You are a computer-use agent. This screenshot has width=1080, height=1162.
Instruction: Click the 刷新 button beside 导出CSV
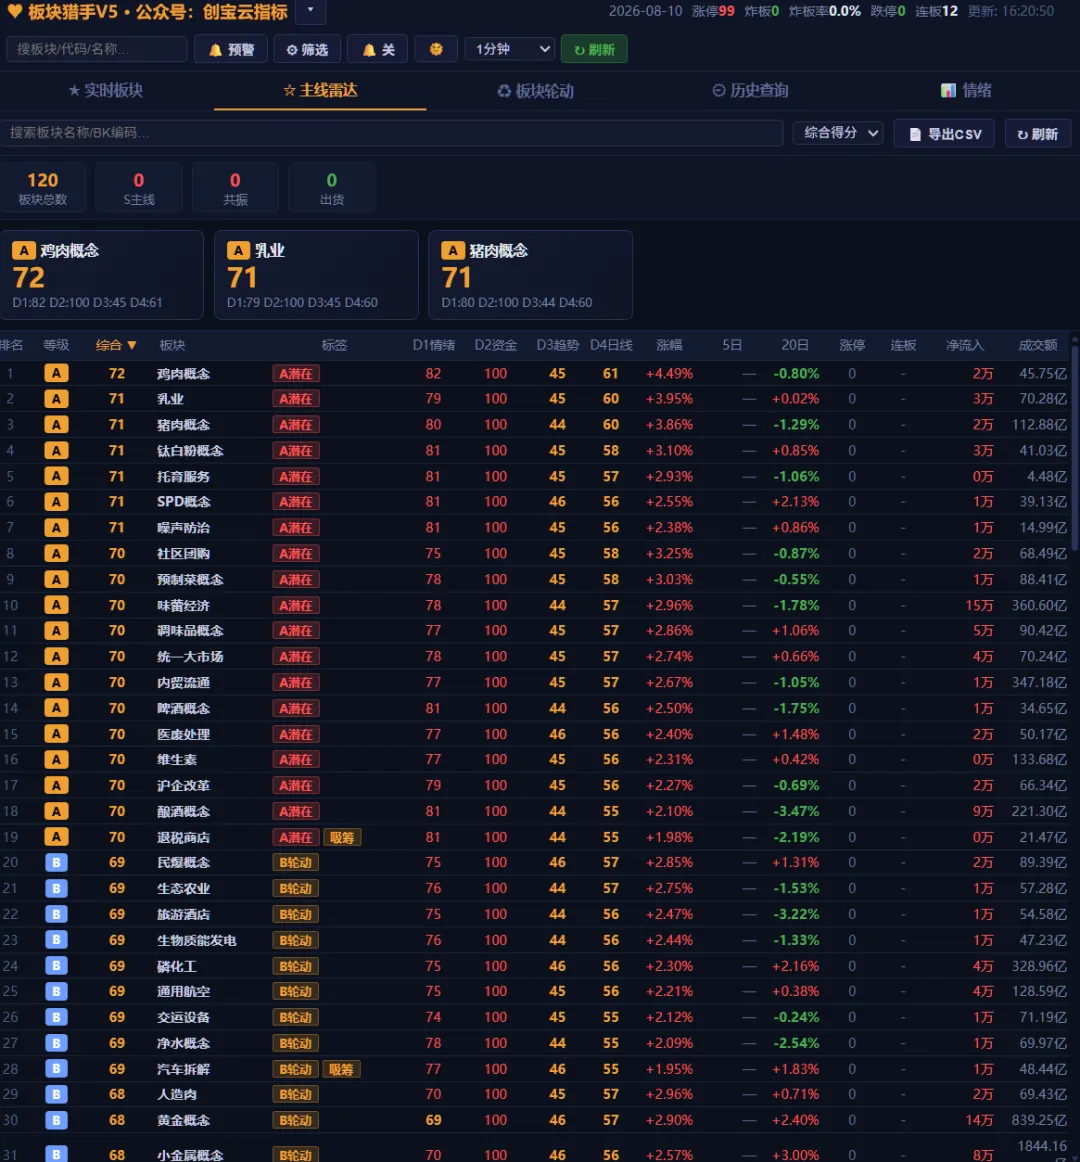(x=1038, y=134)
